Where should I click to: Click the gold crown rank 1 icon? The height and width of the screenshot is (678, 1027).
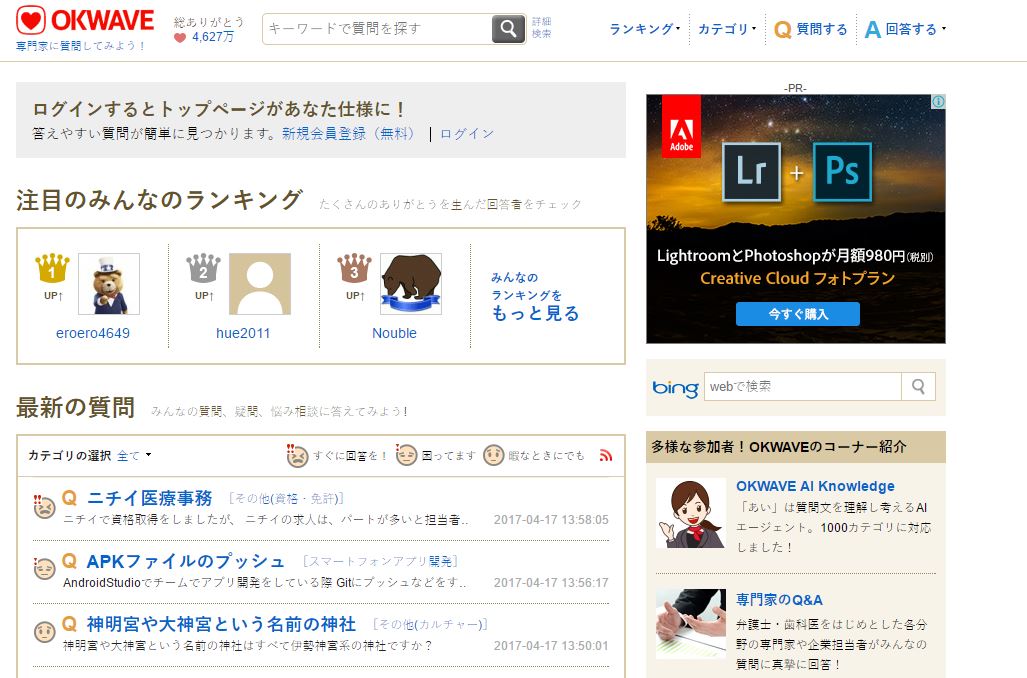52,269
